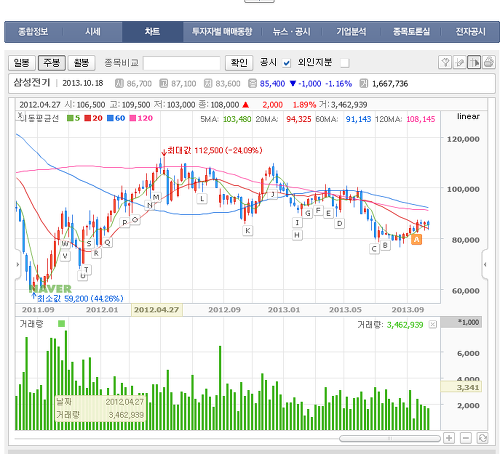Open disclosure marker E on chart
Screen dimensions: 500x454
tap(328, 213)
